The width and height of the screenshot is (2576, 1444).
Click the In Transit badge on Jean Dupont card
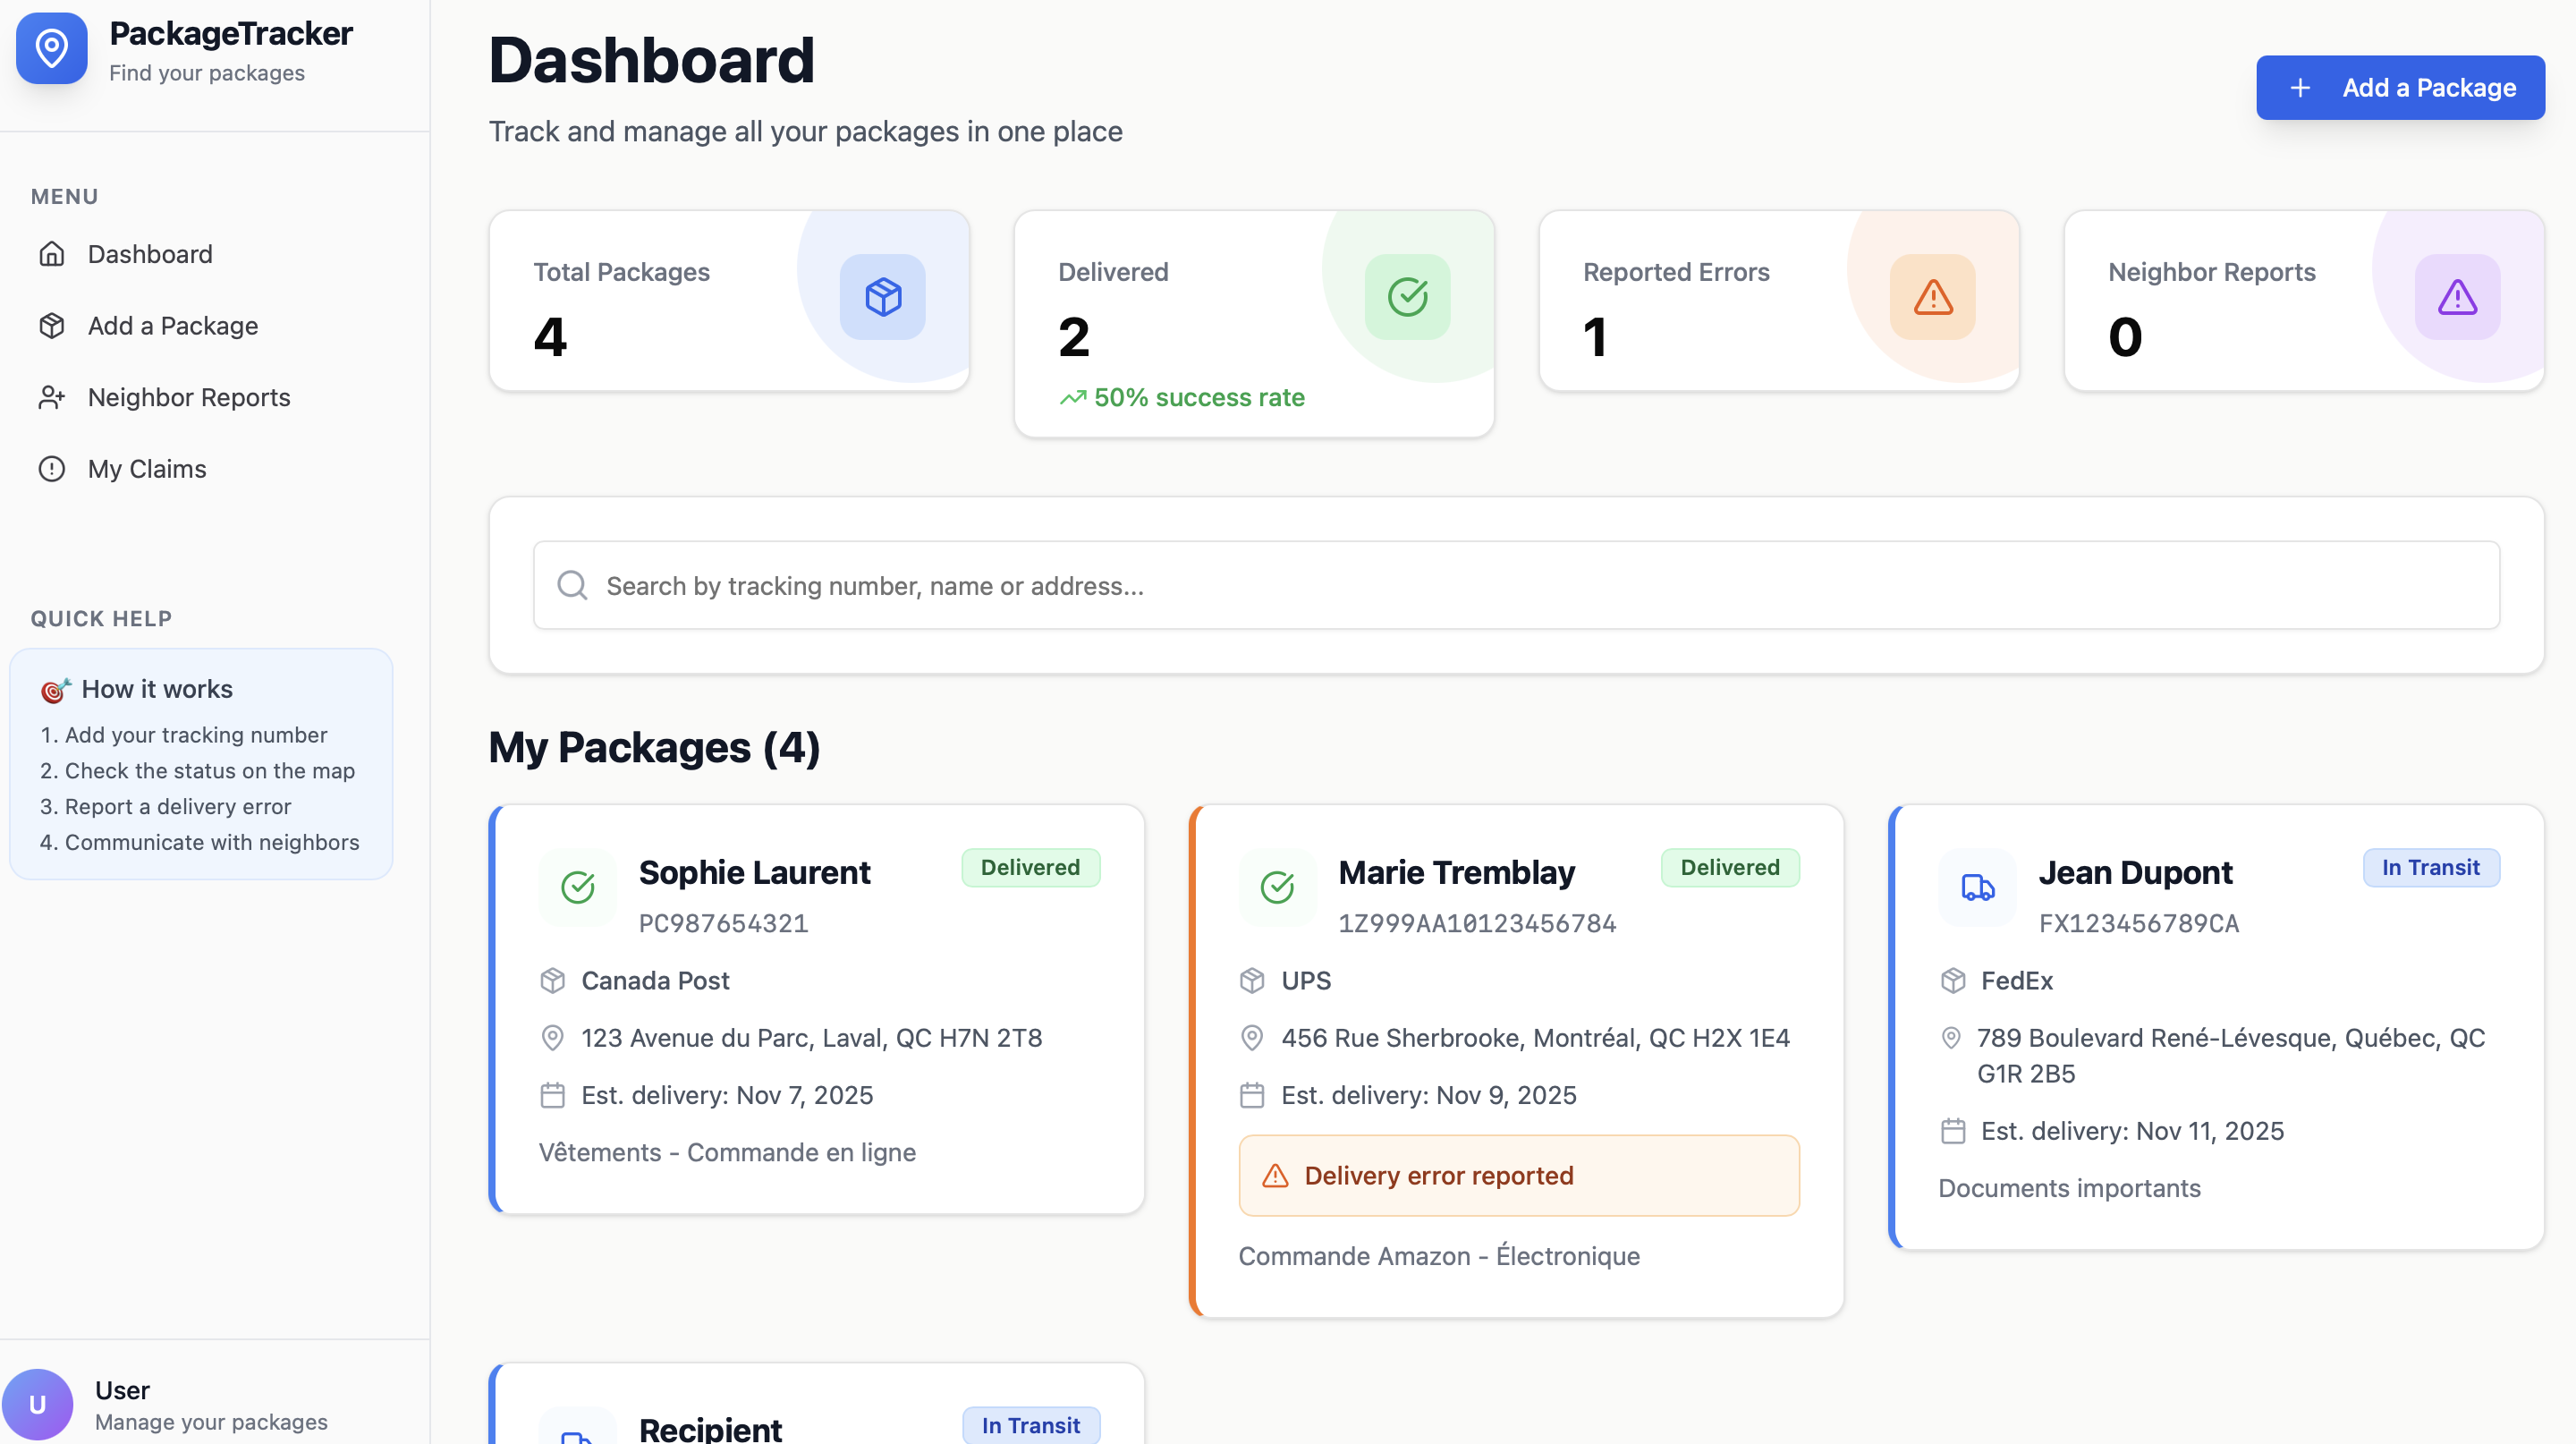2431,867
